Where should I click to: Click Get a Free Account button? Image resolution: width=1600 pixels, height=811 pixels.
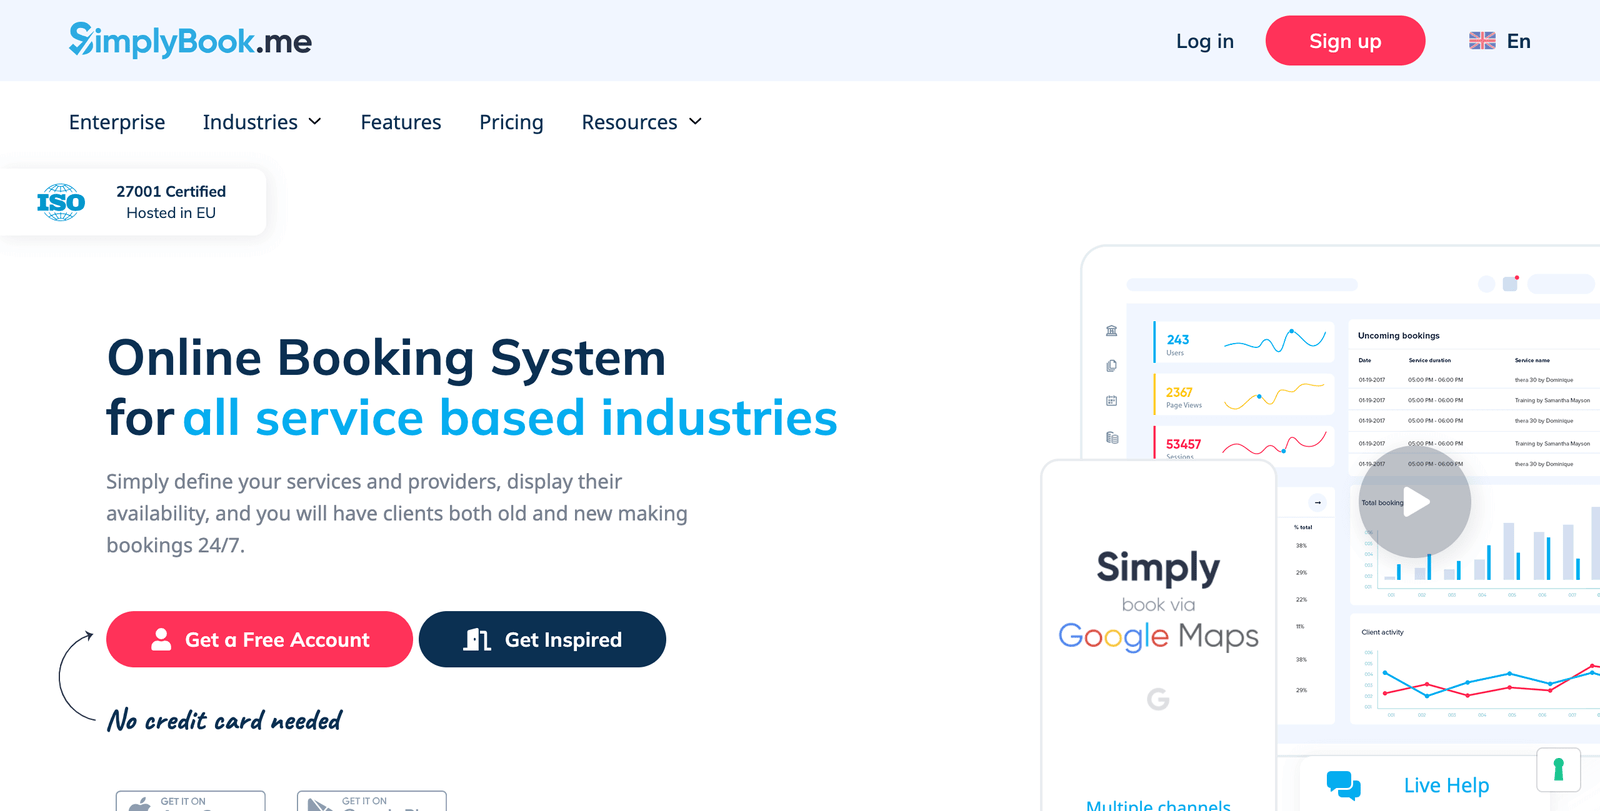pyautogui.click(x=259, y=639)
